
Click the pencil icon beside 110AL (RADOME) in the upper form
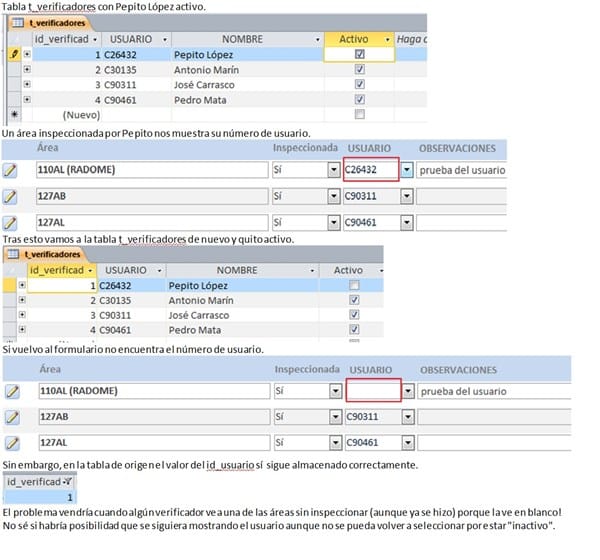[x=10, y=170]
